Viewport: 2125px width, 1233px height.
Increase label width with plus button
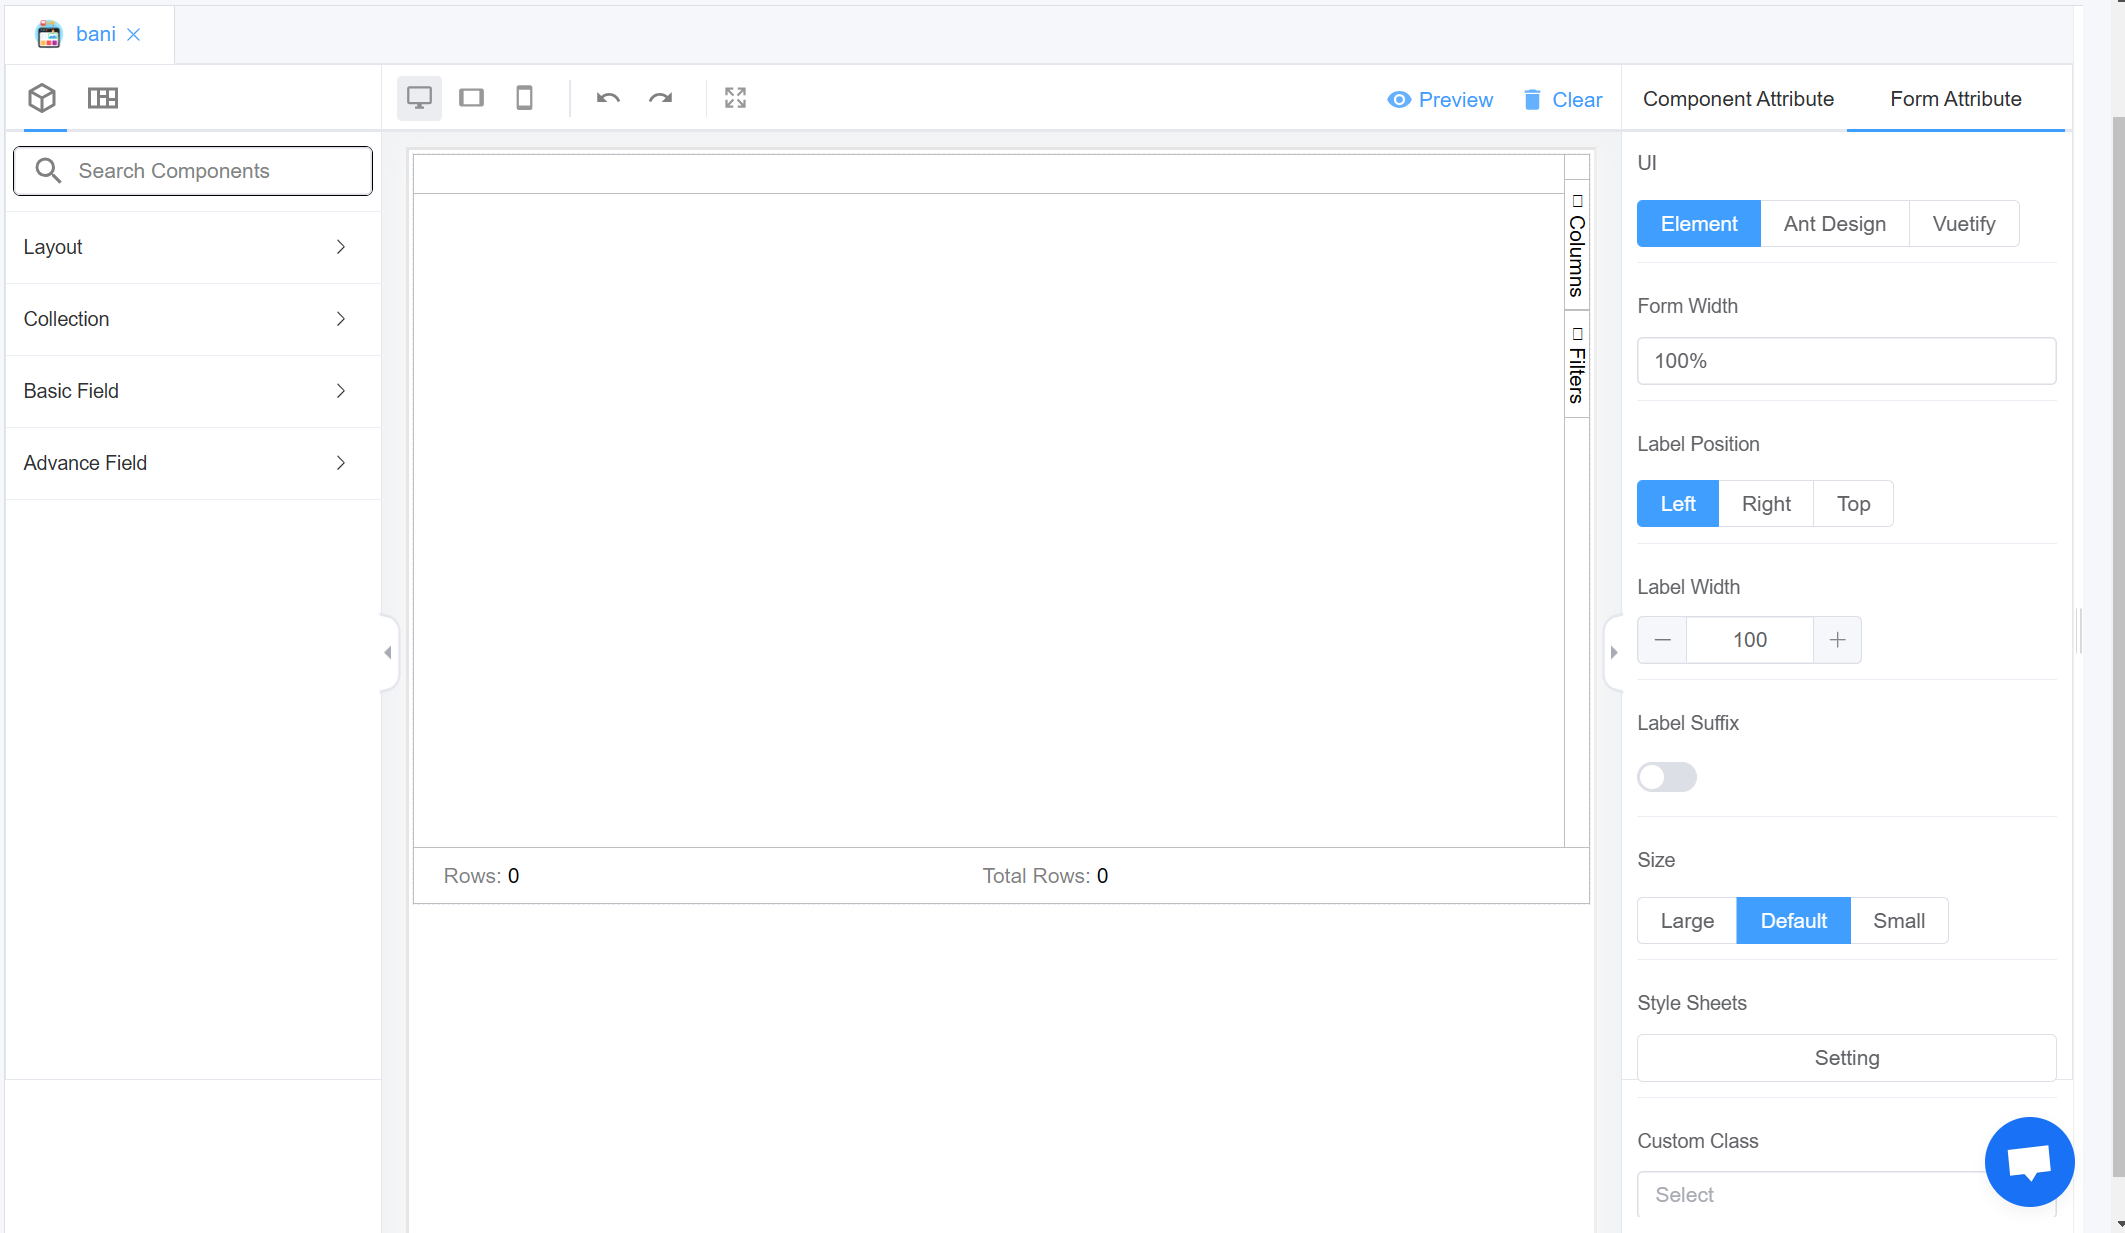pos(1837,640)
